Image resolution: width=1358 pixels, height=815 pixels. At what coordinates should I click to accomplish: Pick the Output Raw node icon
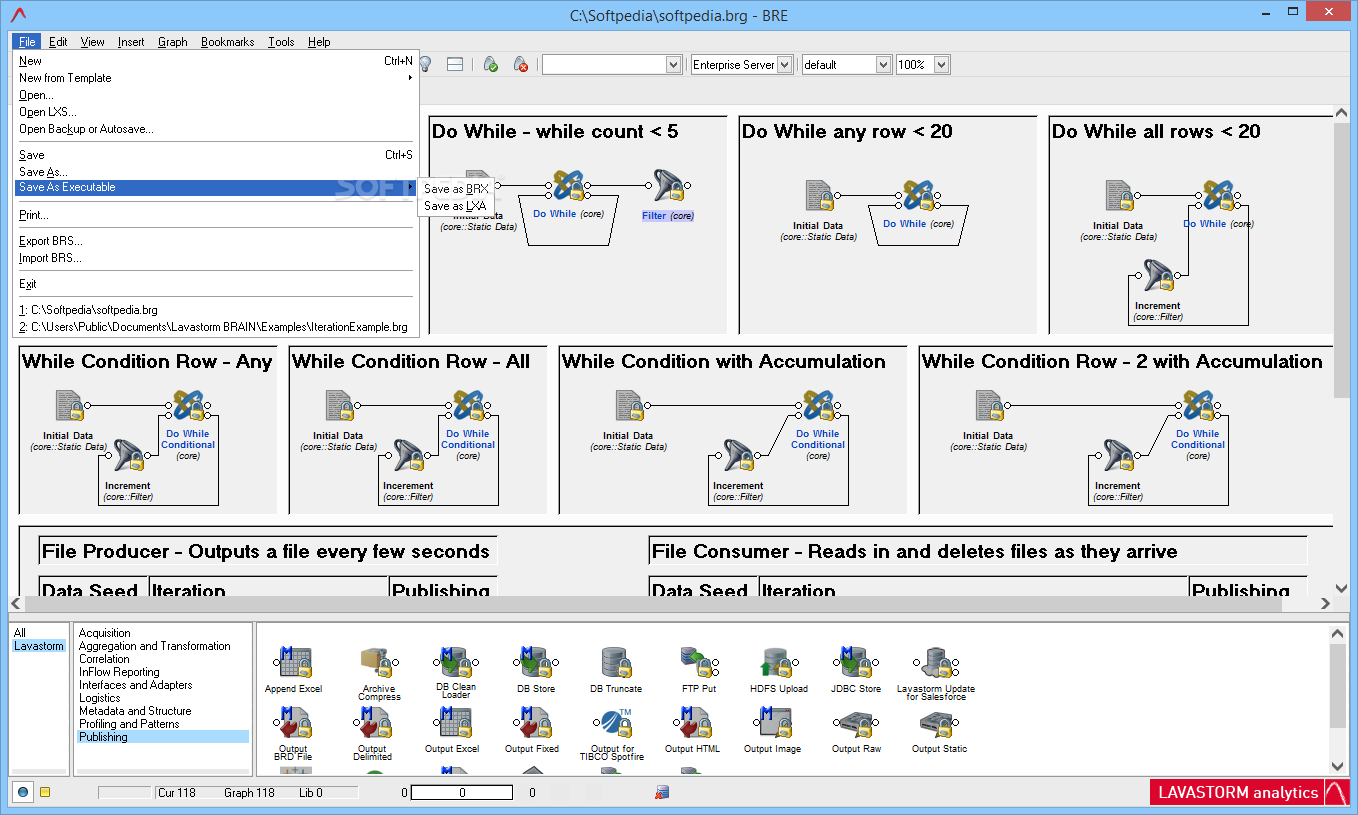[857, 723]
